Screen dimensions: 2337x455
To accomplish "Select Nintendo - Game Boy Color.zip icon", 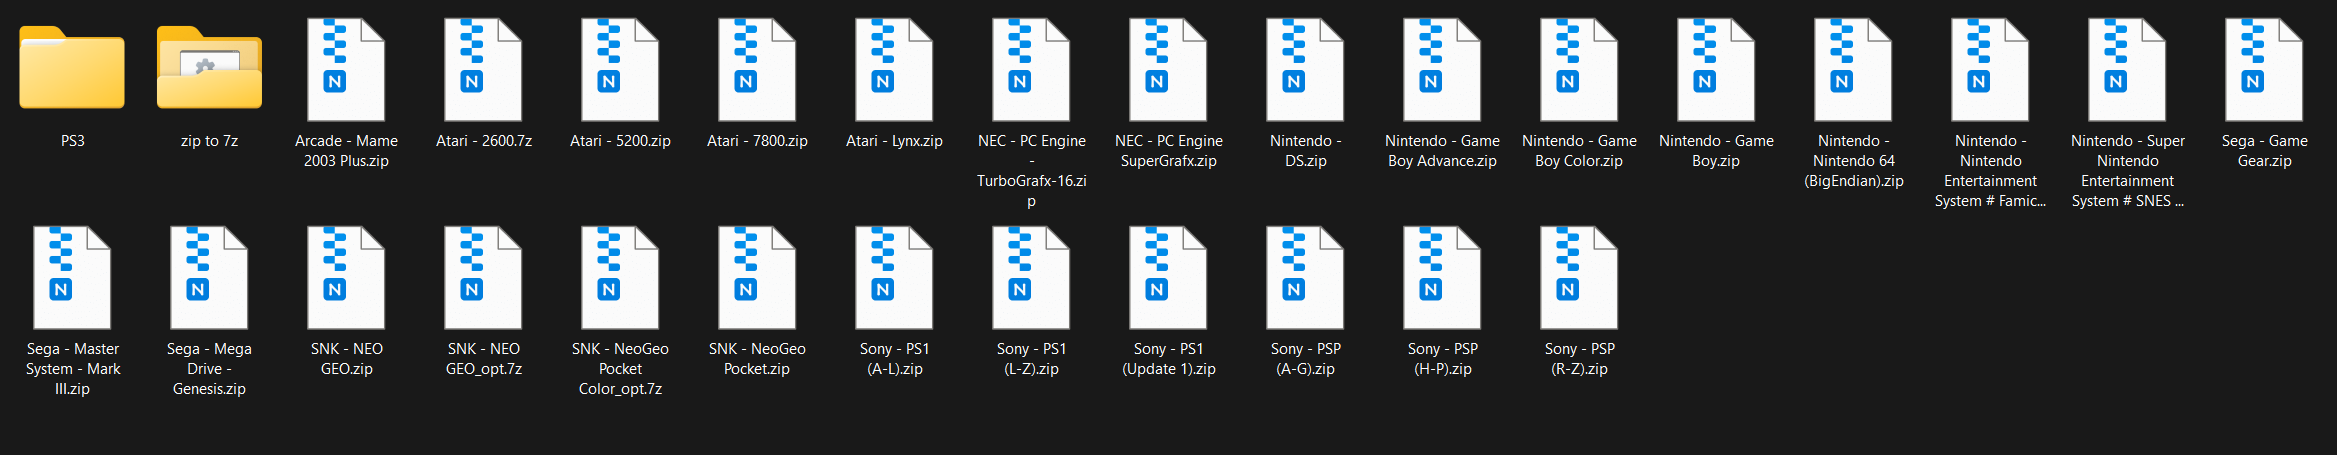I will (x=1579, y=69).
